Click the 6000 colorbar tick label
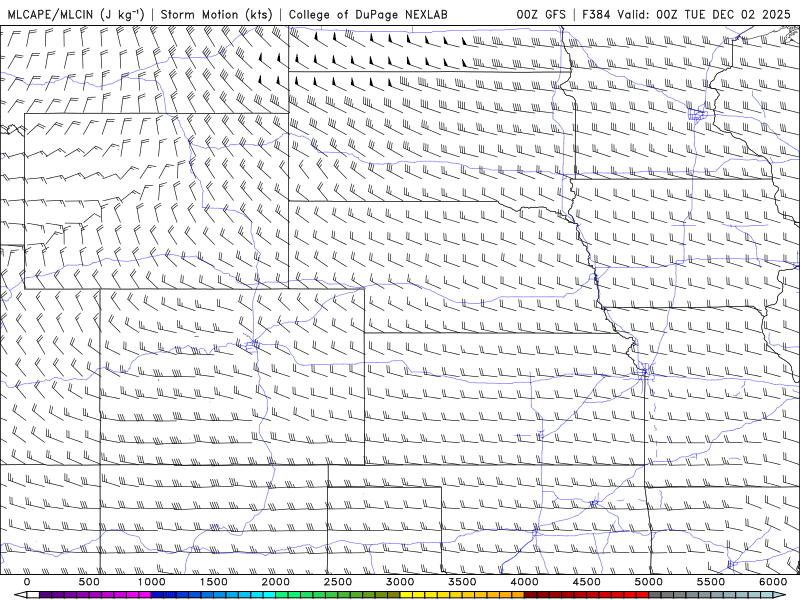Image resolution: width=800 pixels, height=600 pixels. 773,582
